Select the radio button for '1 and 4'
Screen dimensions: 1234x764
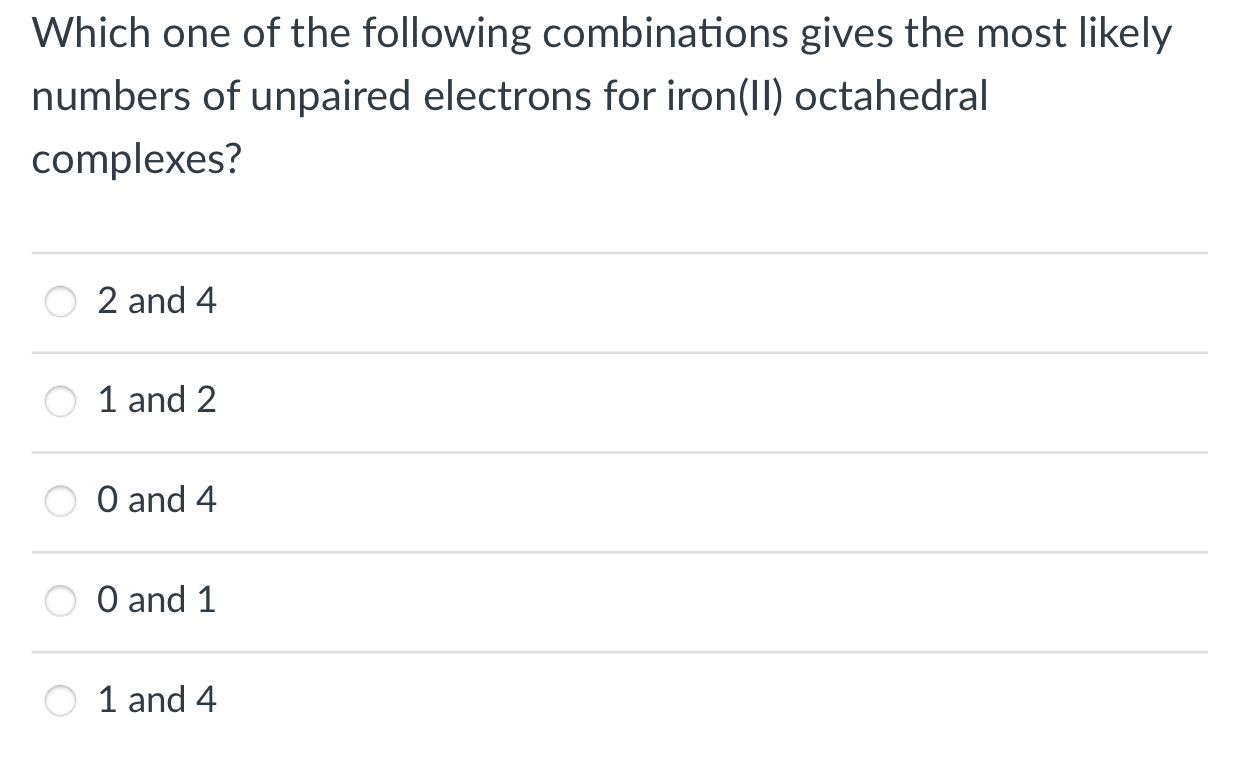(60, 701)
